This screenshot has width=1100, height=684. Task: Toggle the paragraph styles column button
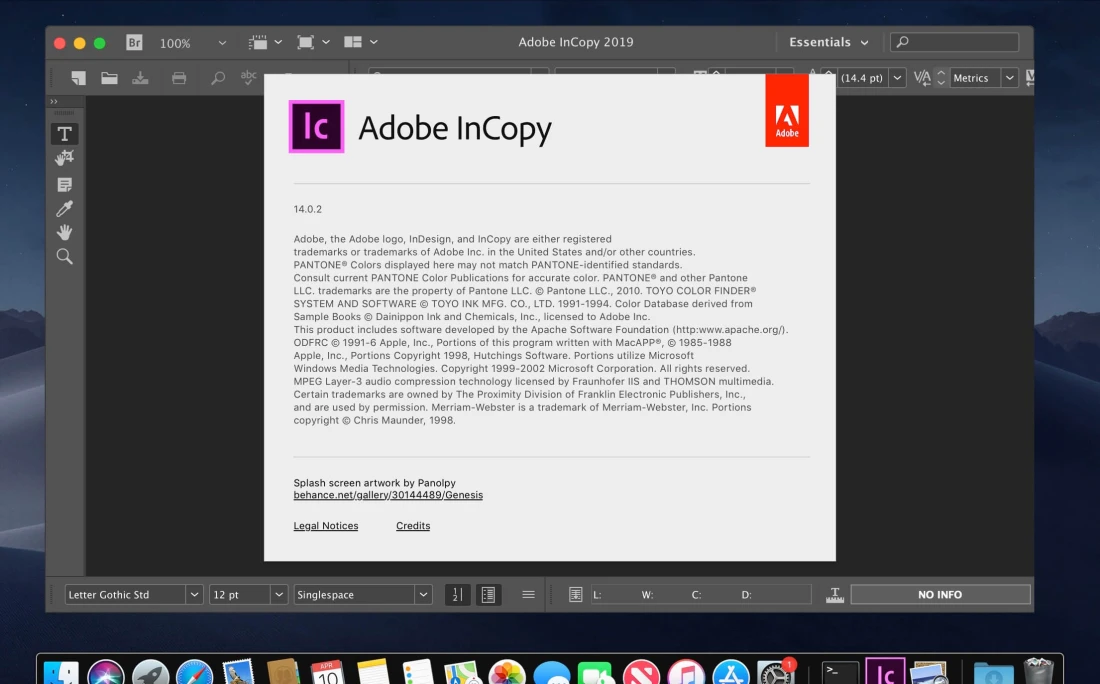pyautogui.click(x=488, y=594)
